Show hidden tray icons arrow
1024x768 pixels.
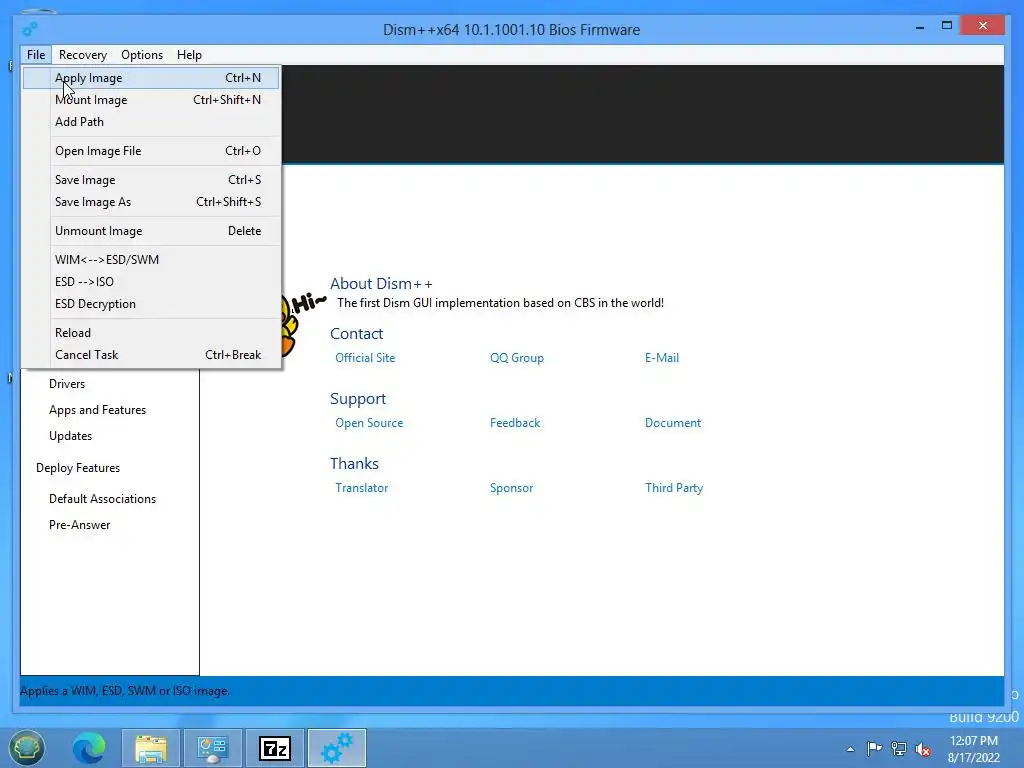(850, 749)
